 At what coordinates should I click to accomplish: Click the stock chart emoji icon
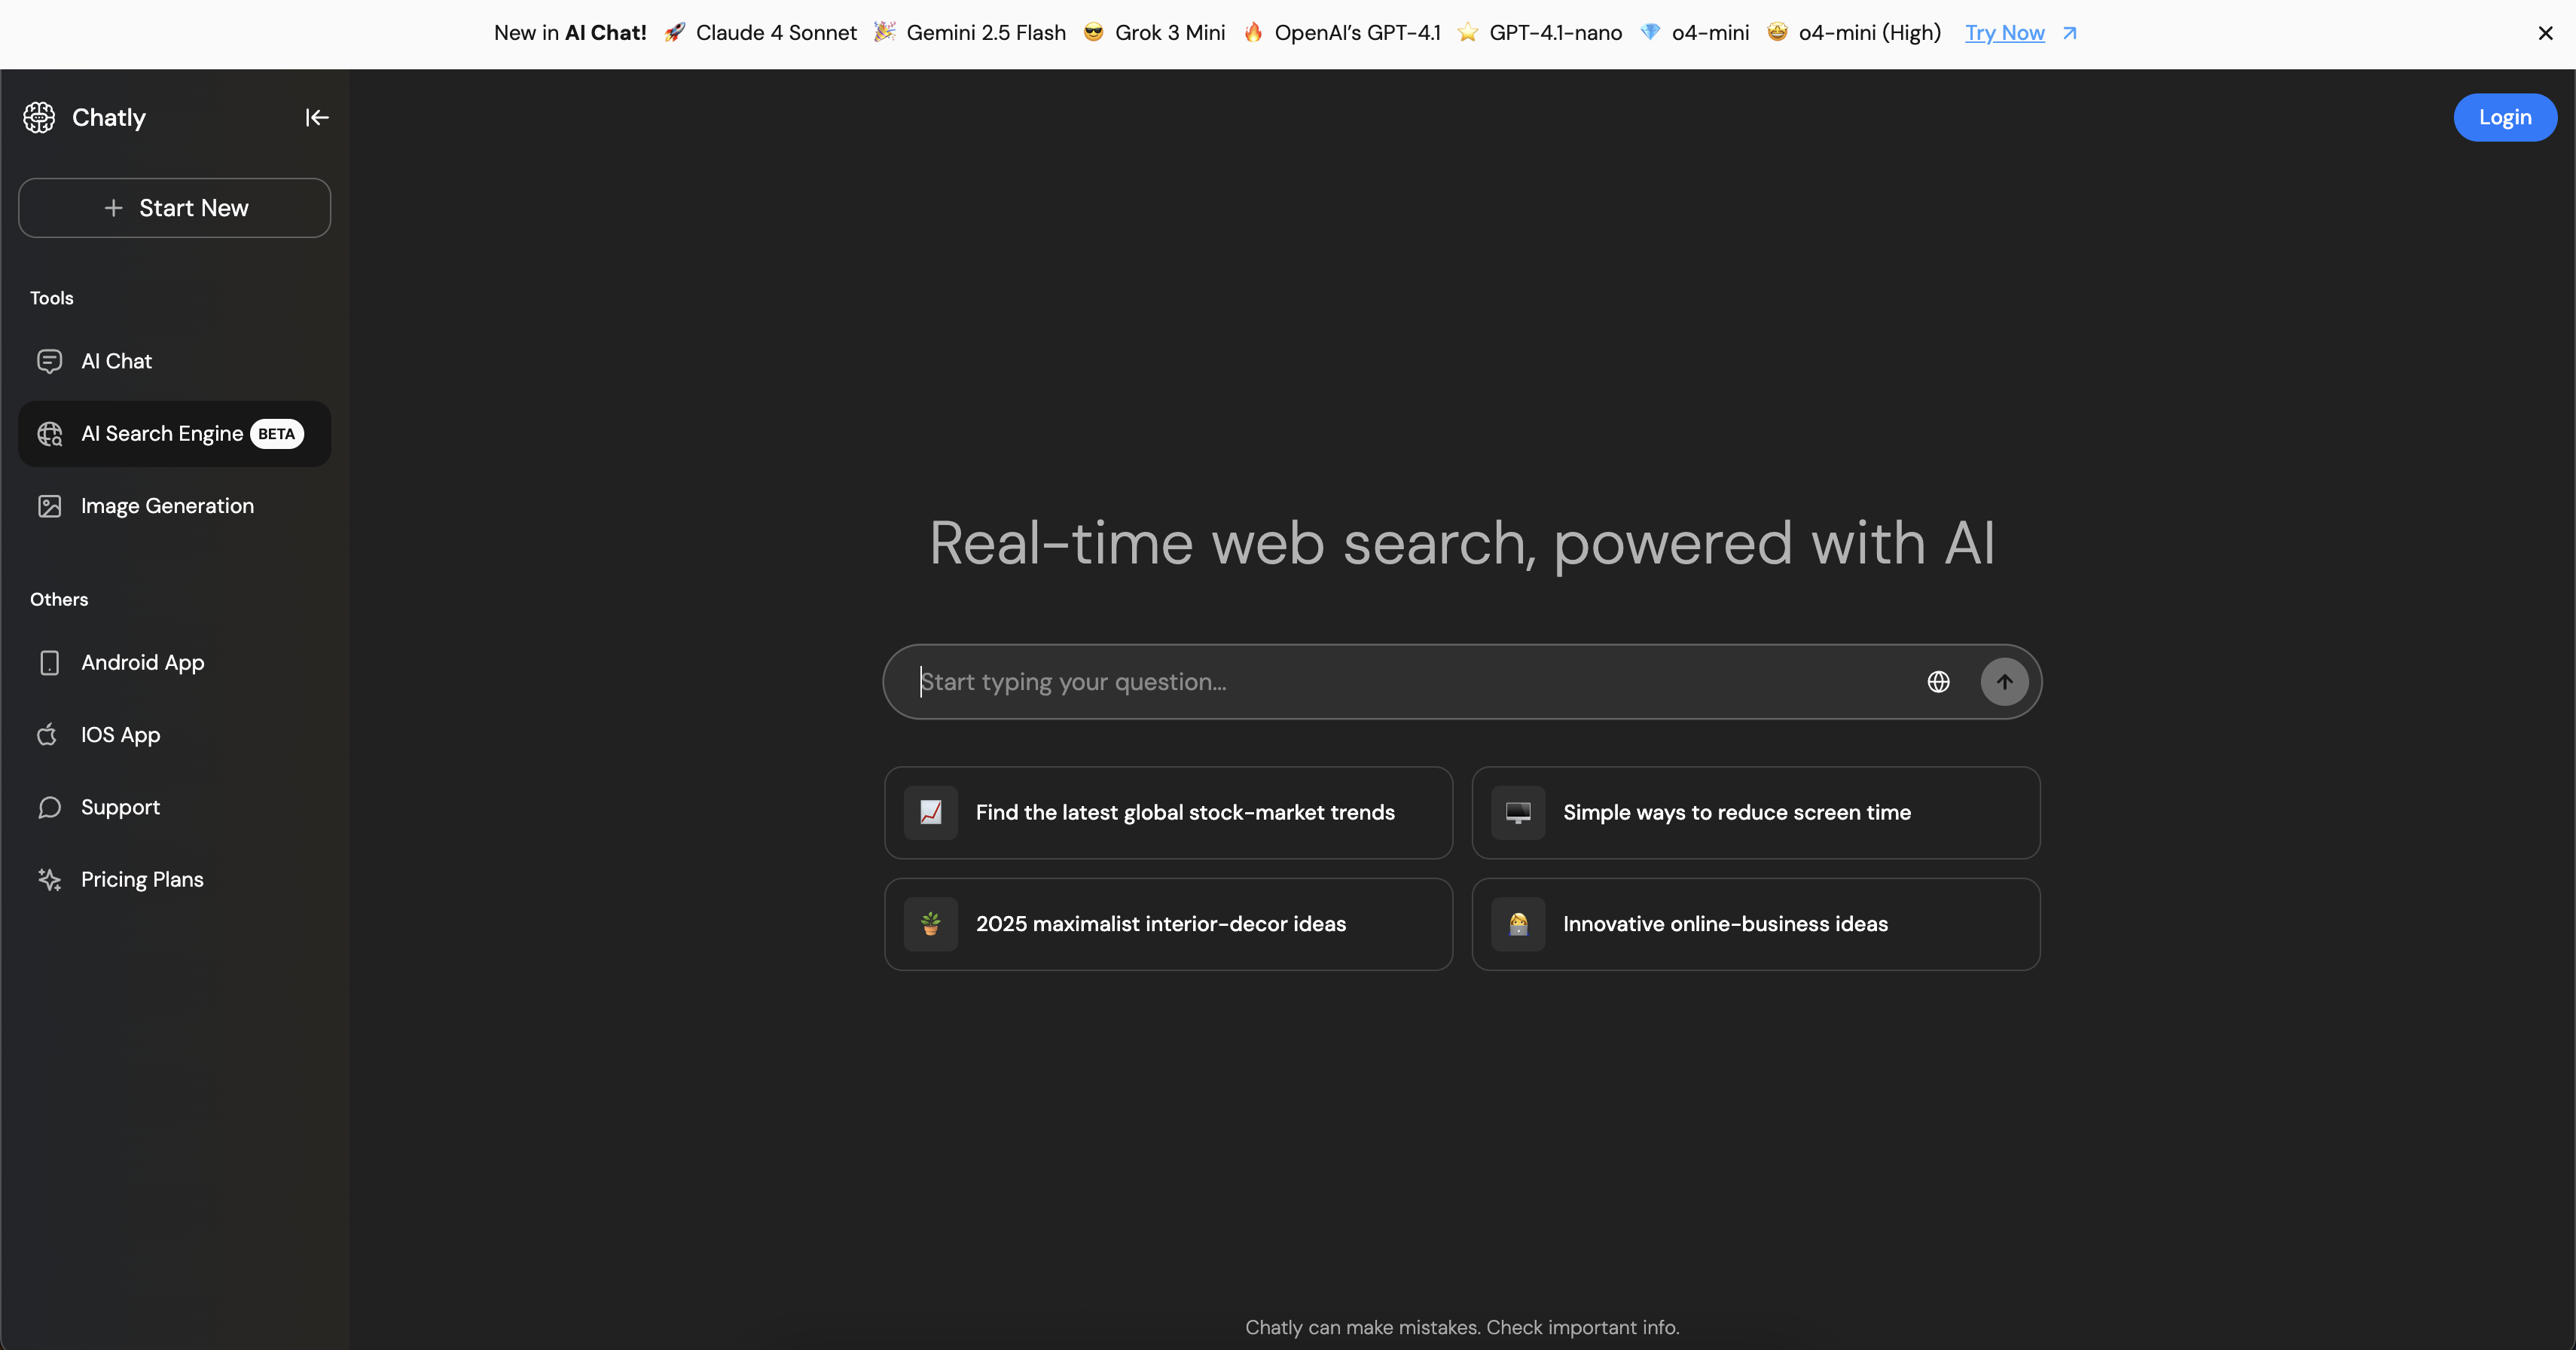[x=930, y=812]
